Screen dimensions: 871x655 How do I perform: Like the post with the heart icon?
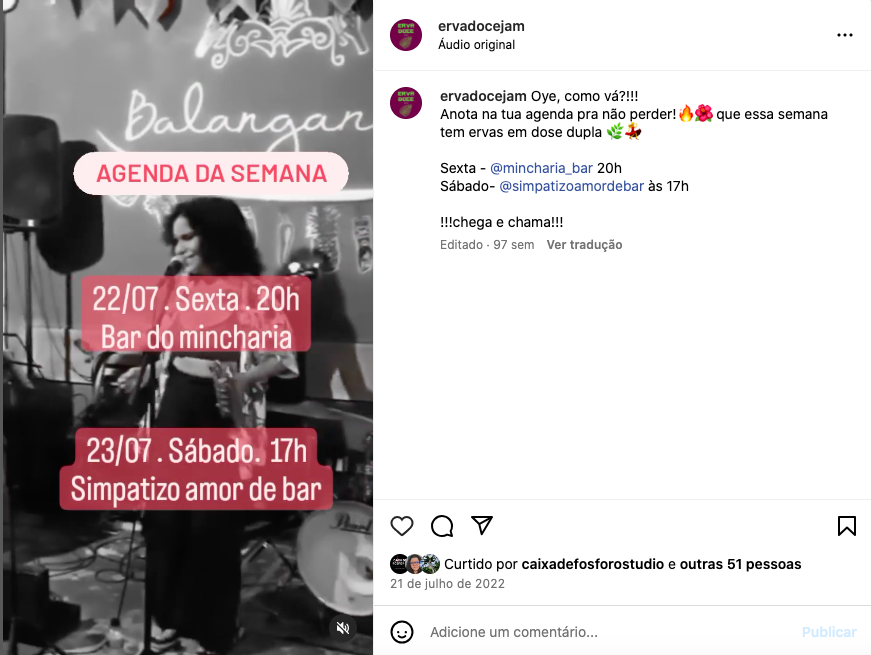click(x=402, y=526)
